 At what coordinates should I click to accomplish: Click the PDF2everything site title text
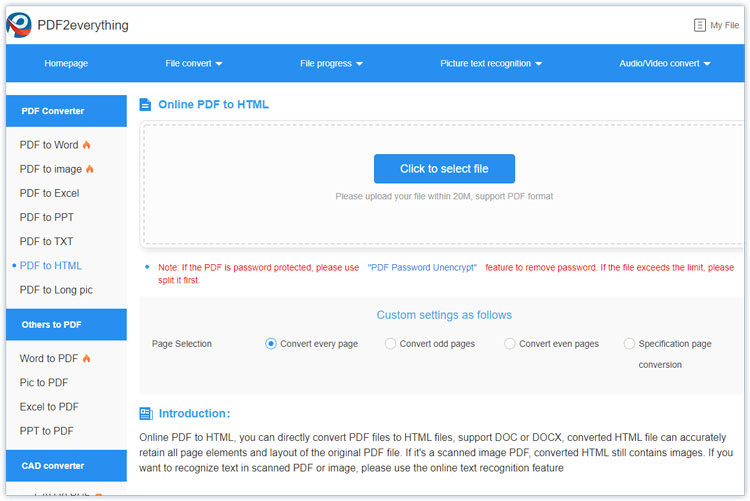(x=83, y=25)
